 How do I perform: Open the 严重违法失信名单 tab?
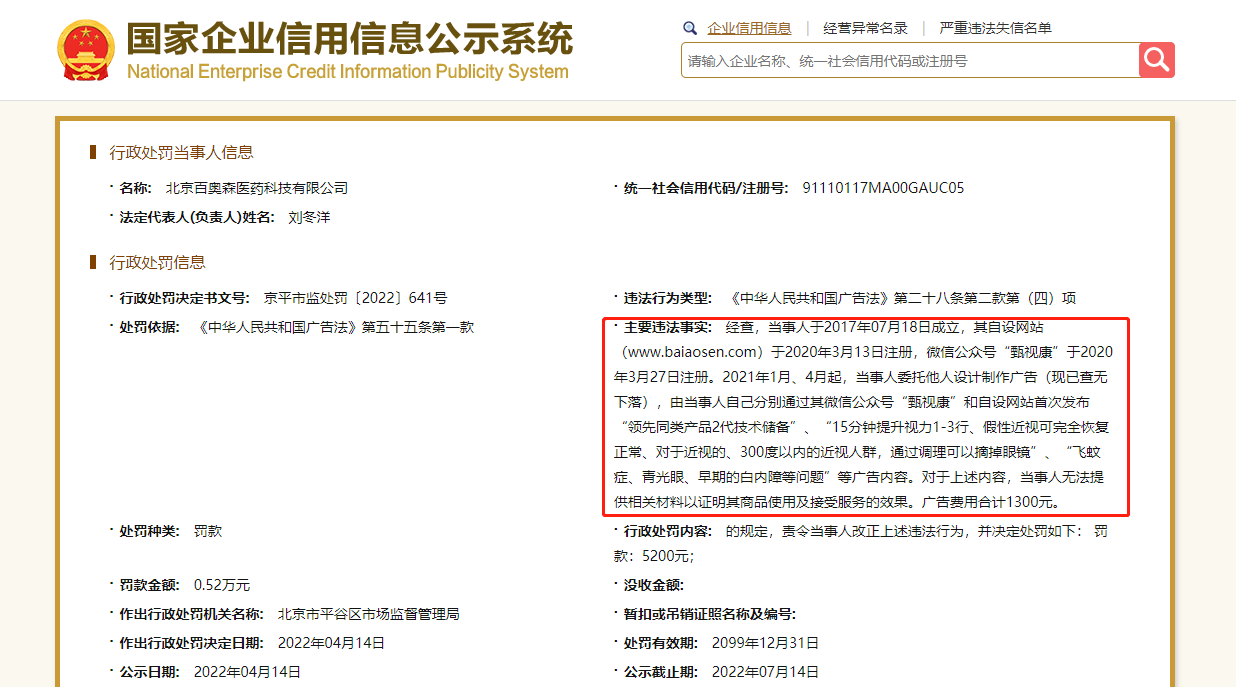pyautogui.click(x=995, y=28)
